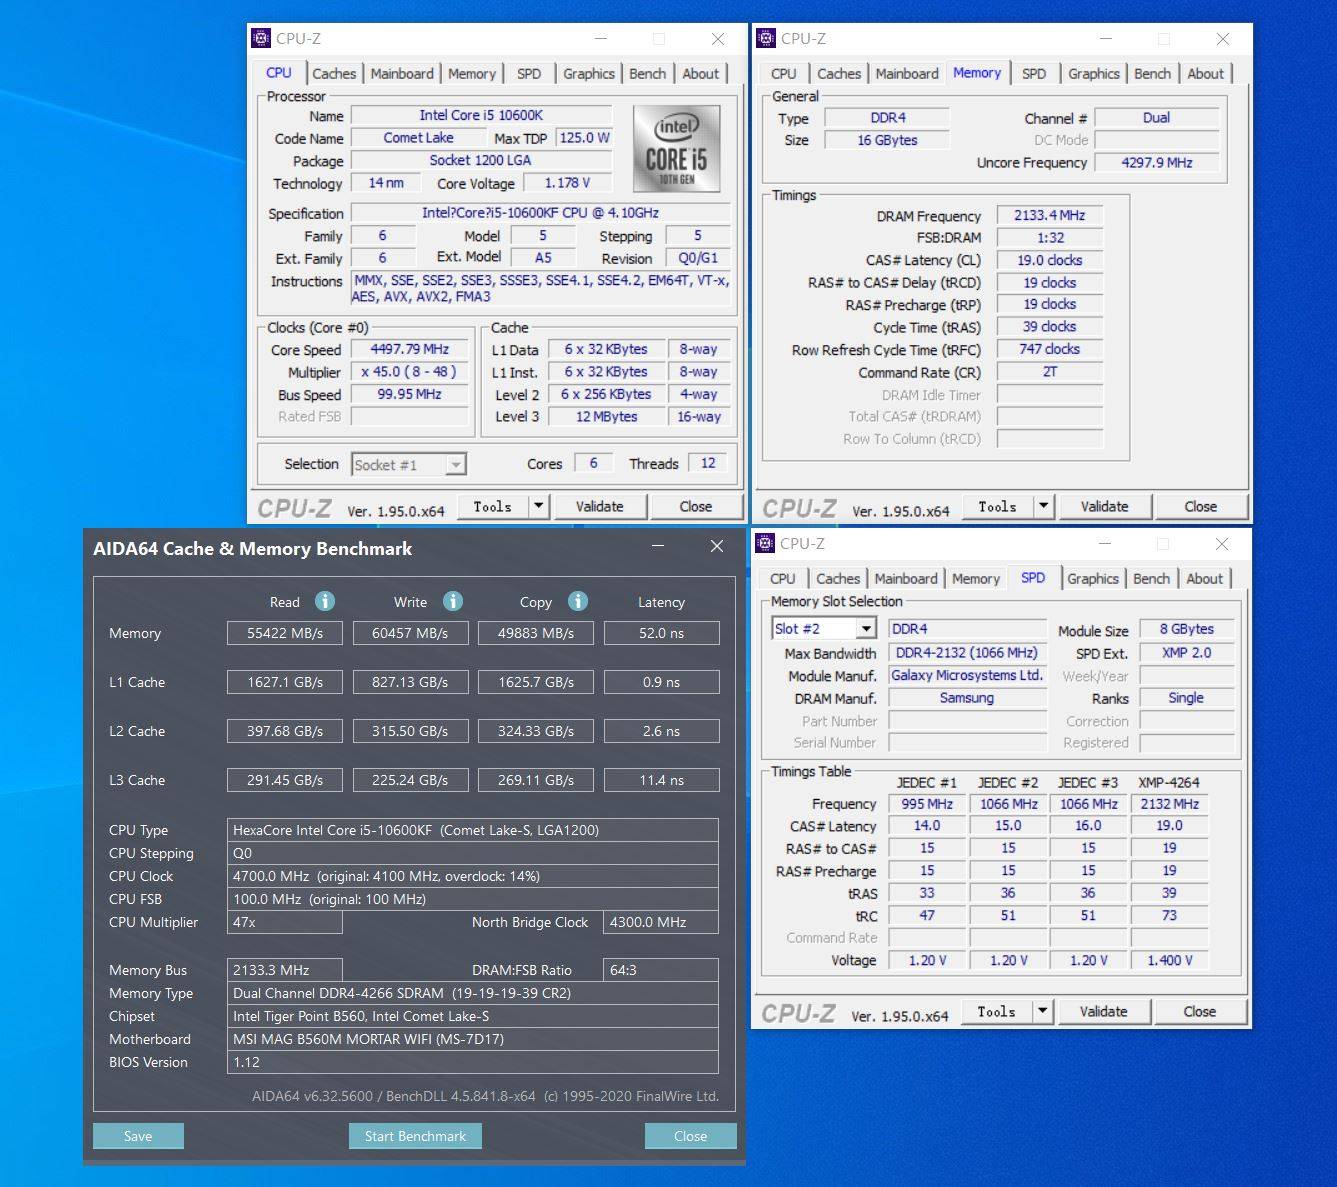Open About tab in SPD window
Viewport: 1337px width, 1187px height.
[x=1205, y=579]
